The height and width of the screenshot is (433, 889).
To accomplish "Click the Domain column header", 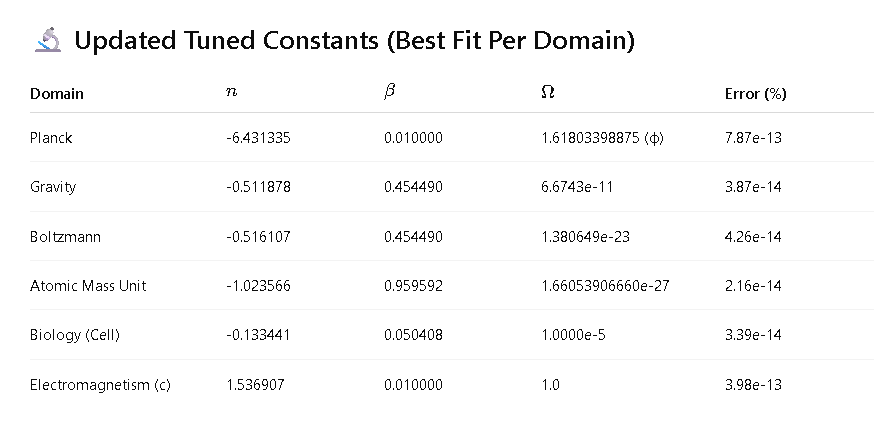I will tap(57, 94).
